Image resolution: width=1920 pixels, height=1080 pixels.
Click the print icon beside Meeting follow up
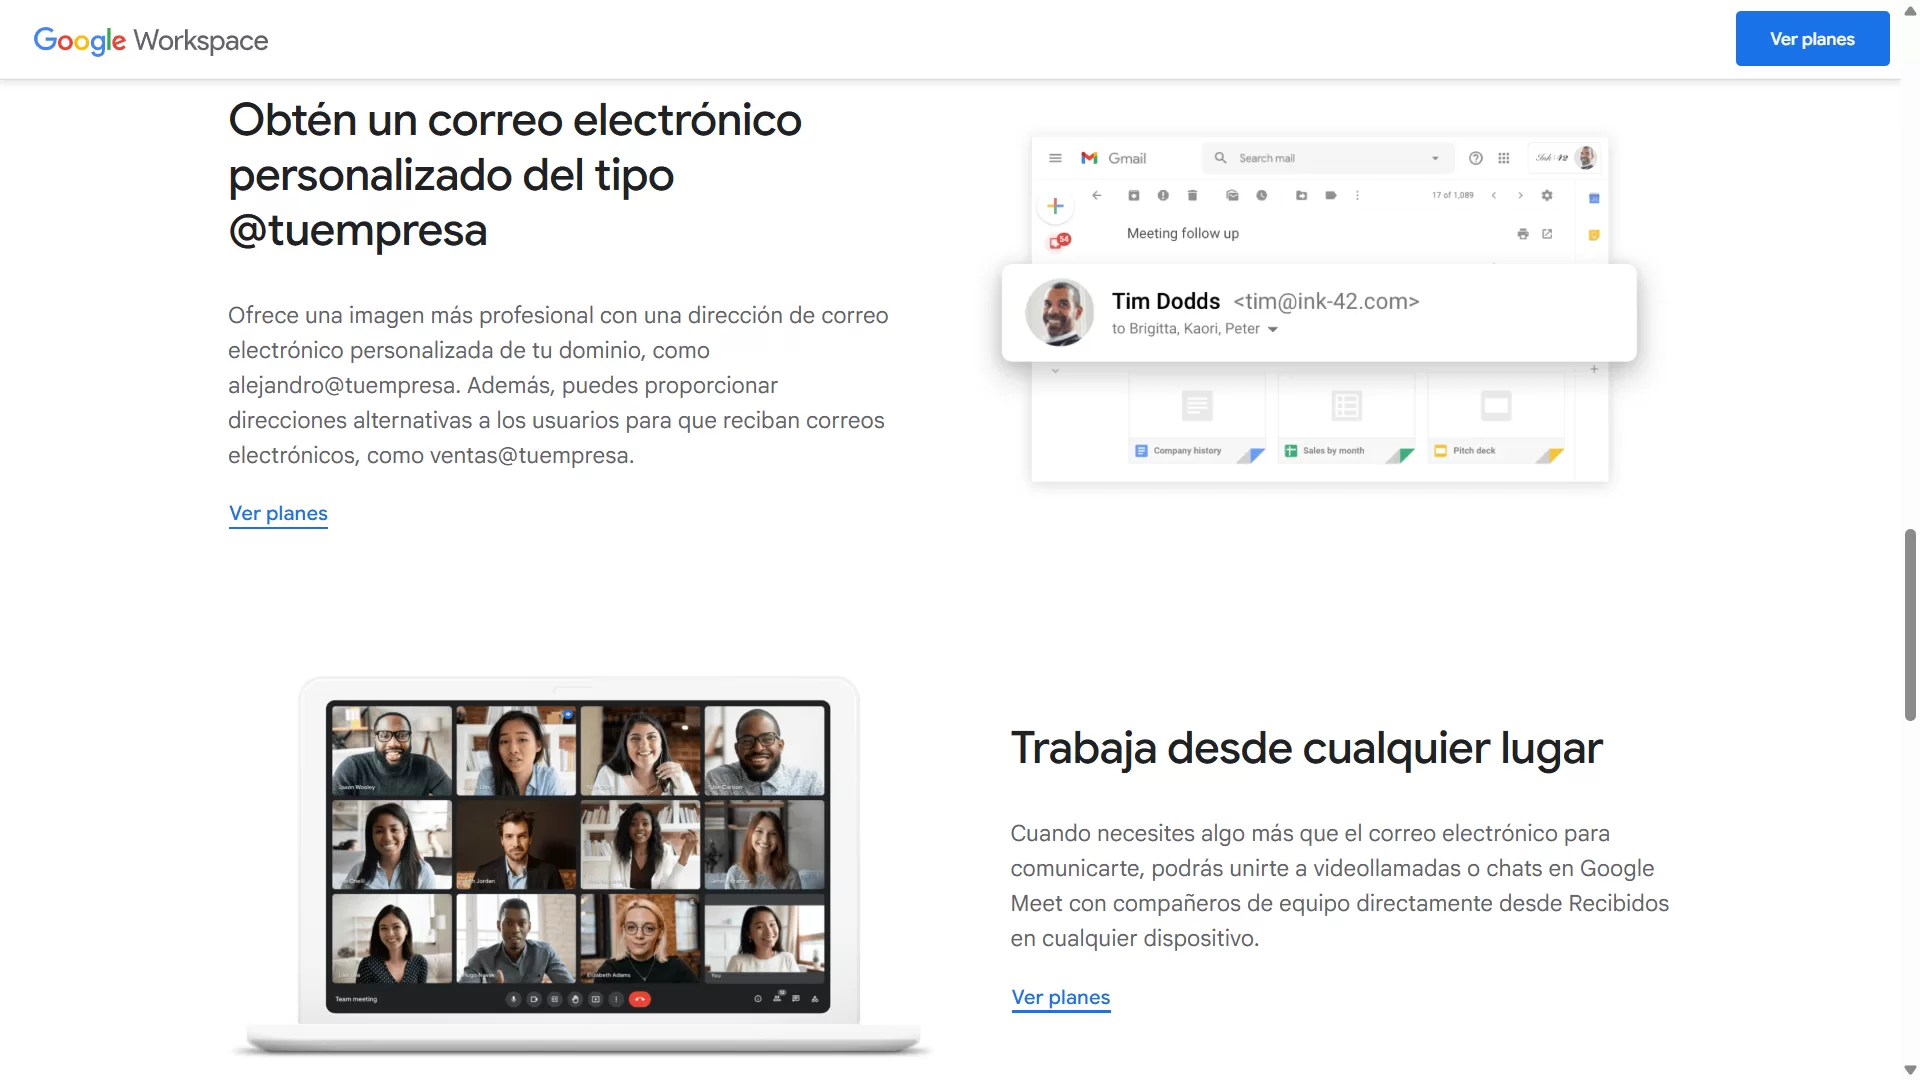1522,234
